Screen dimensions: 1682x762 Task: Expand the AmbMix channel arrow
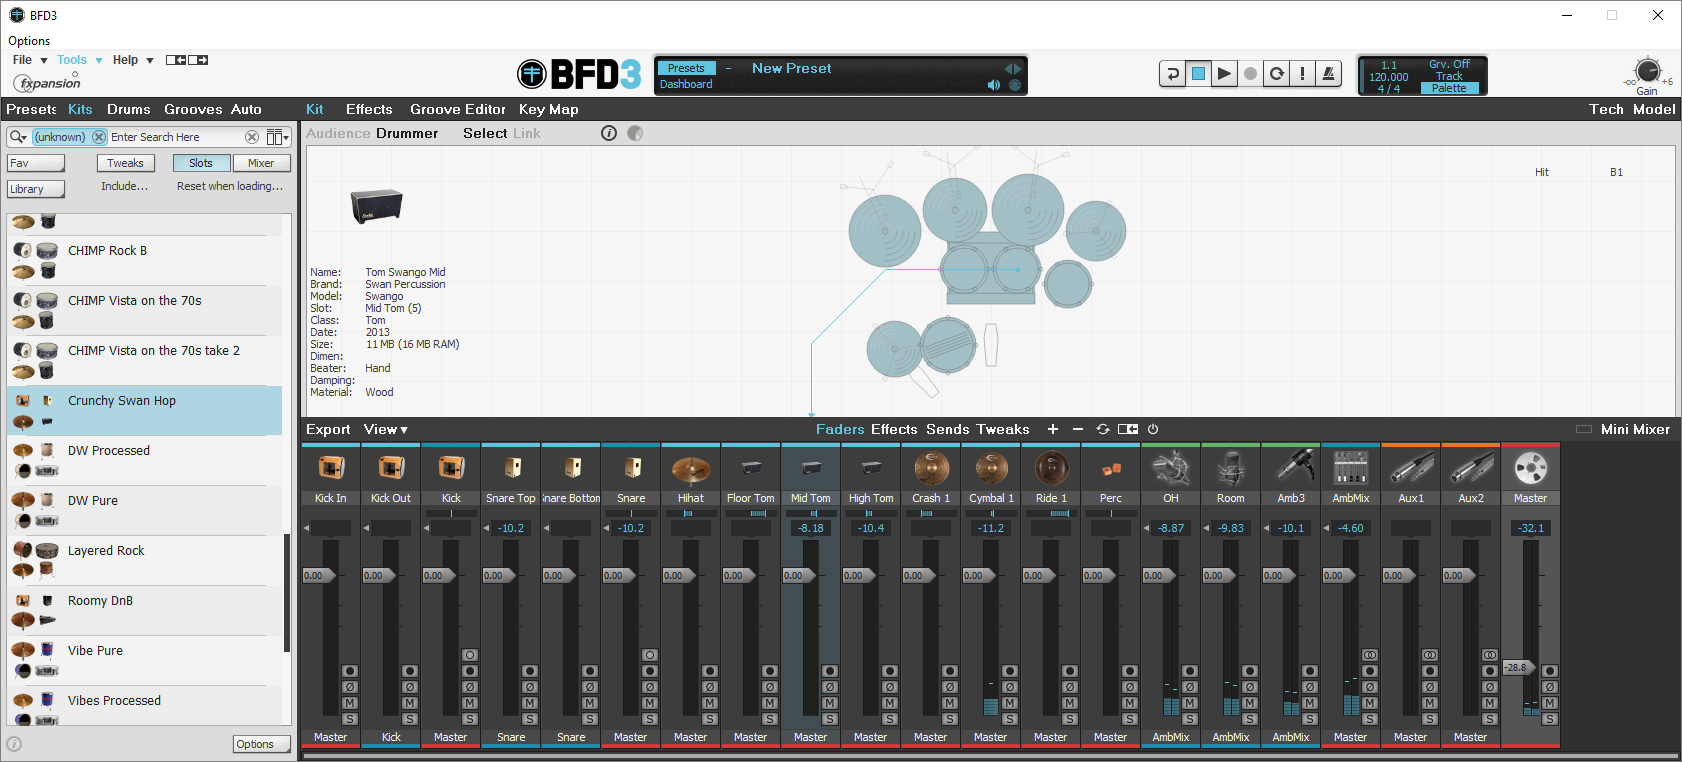point(1328,528)
